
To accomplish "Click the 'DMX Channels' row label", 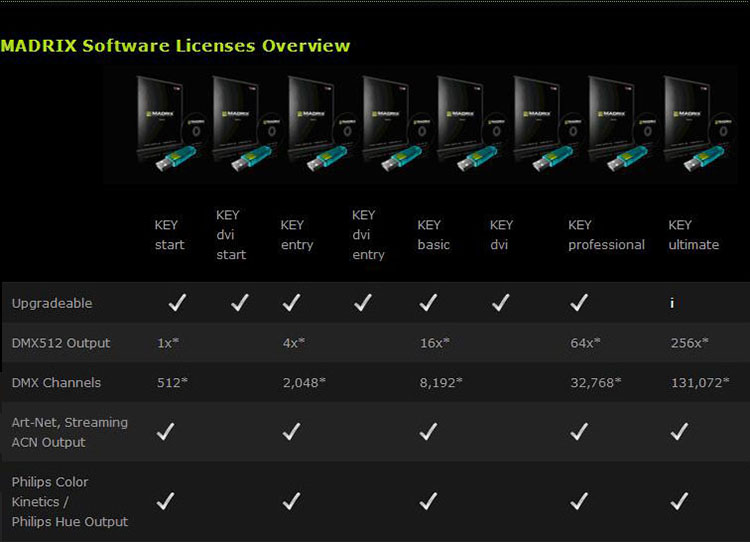I will pos(56,383).
